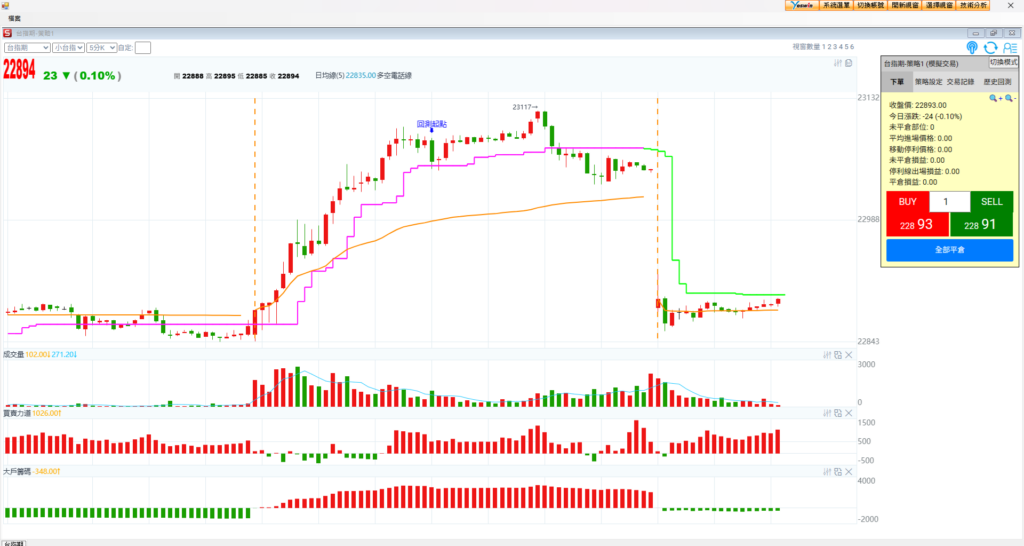Close the 大戶籌碼 indicator panel
Viewport: 1024px width, 546px height.
848,472
